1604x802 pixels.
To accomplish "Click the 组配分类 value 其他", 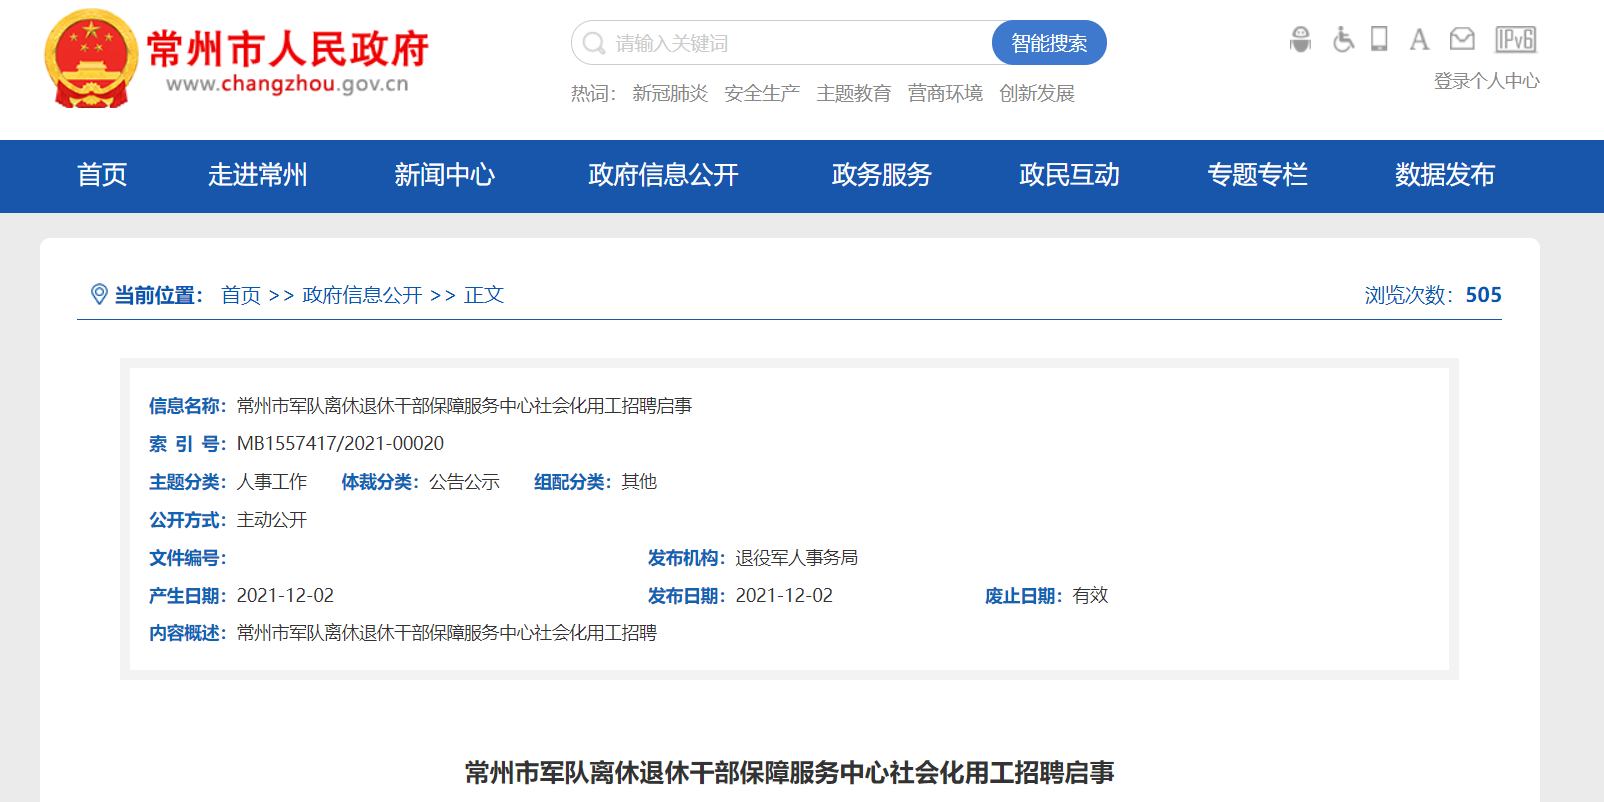I will [639, 482].
